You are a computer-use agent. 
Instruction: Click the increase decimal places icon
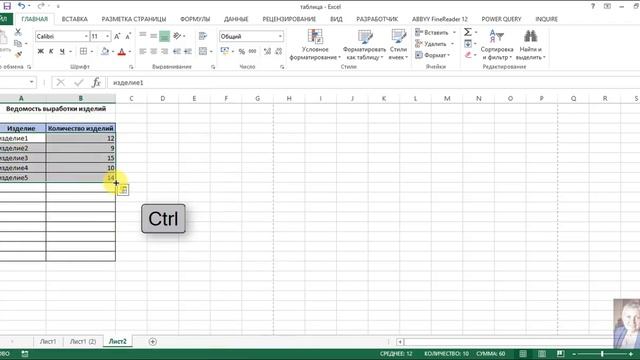(x=267, y=51)
